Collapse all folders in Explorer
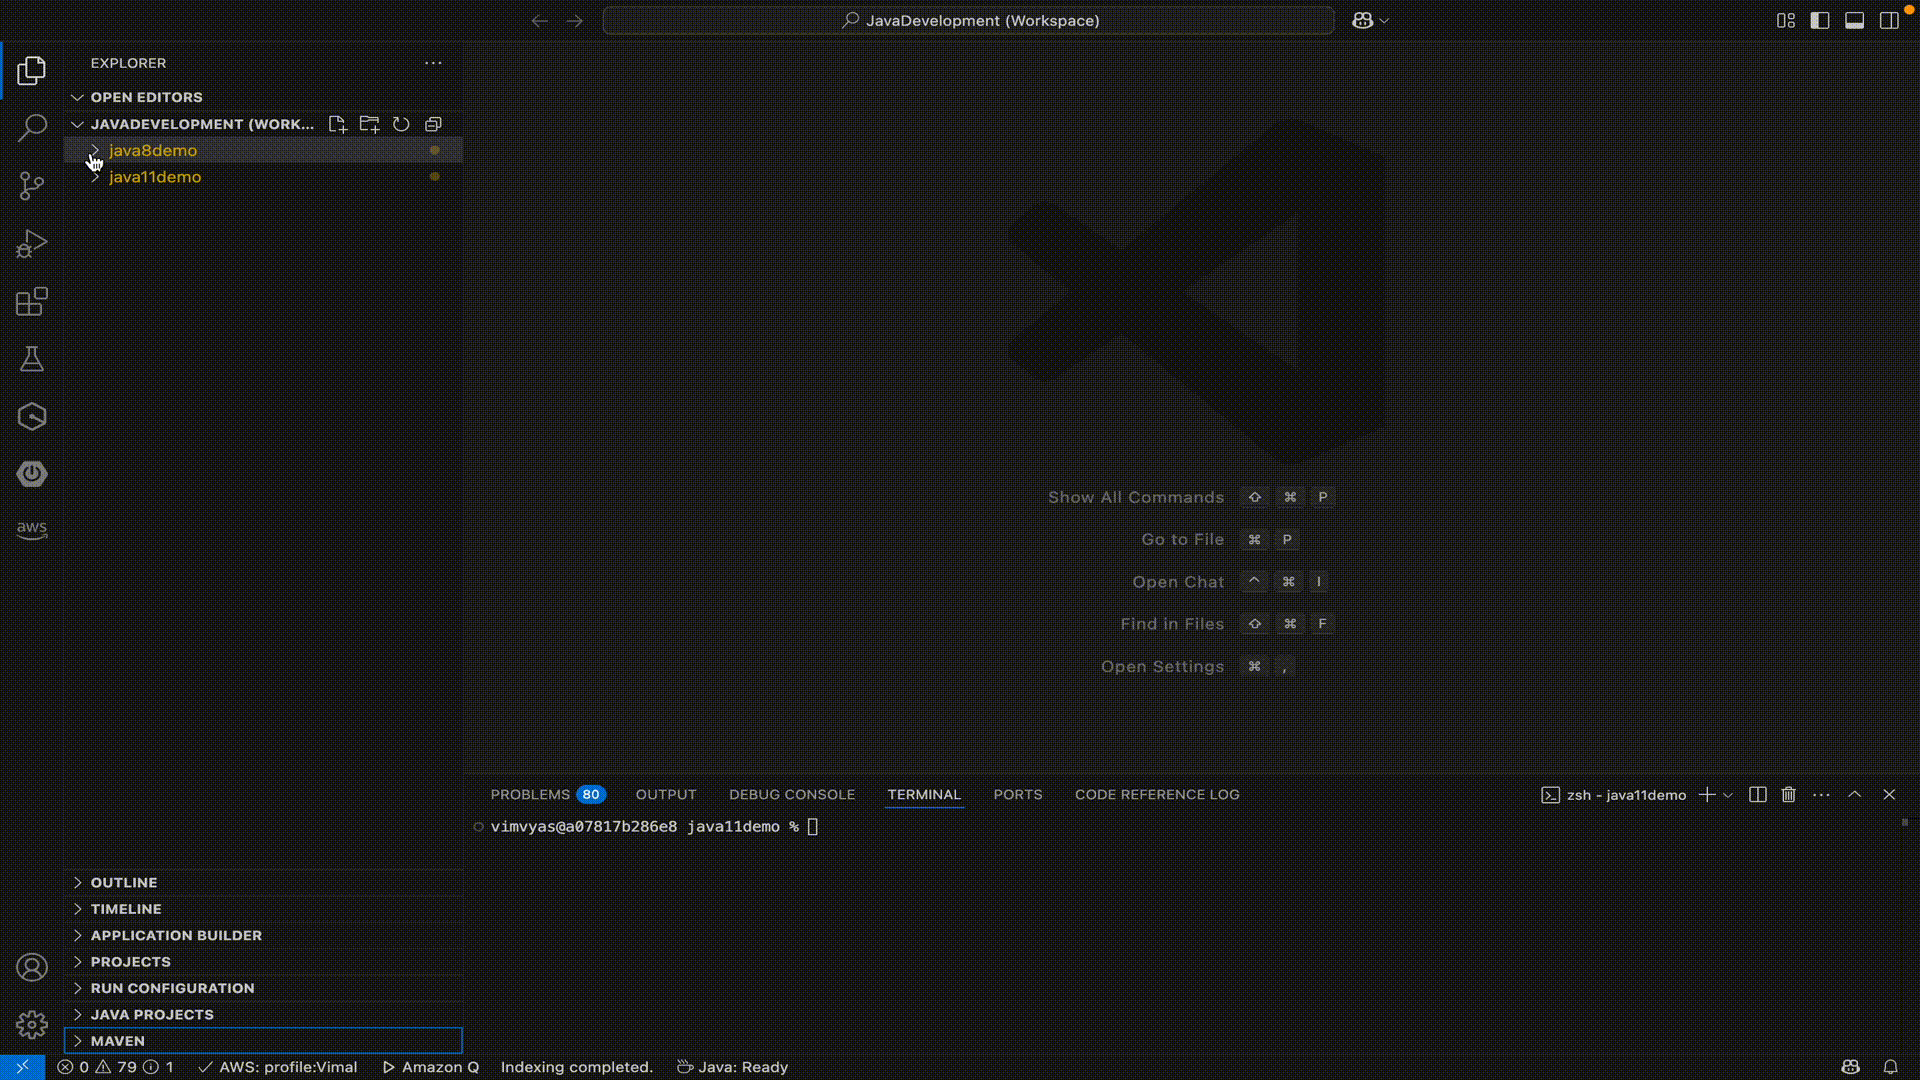This screenshot has height=1080, width=1920. 433,124
